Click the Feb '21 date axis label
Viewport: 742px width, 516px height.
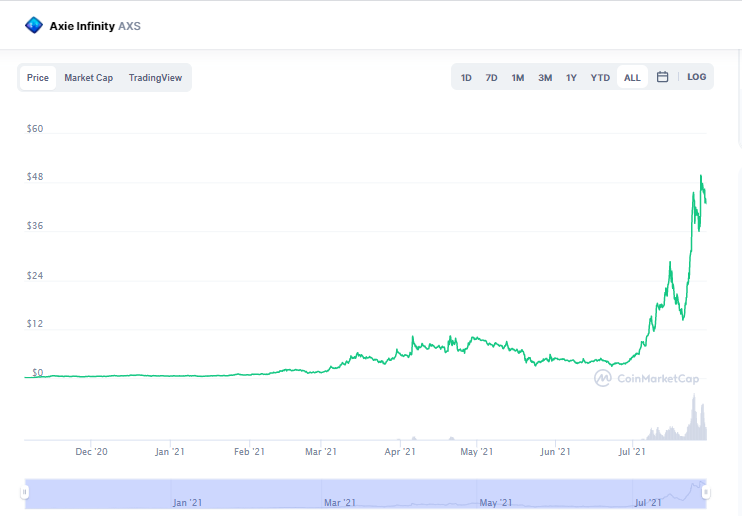[249, 452]
